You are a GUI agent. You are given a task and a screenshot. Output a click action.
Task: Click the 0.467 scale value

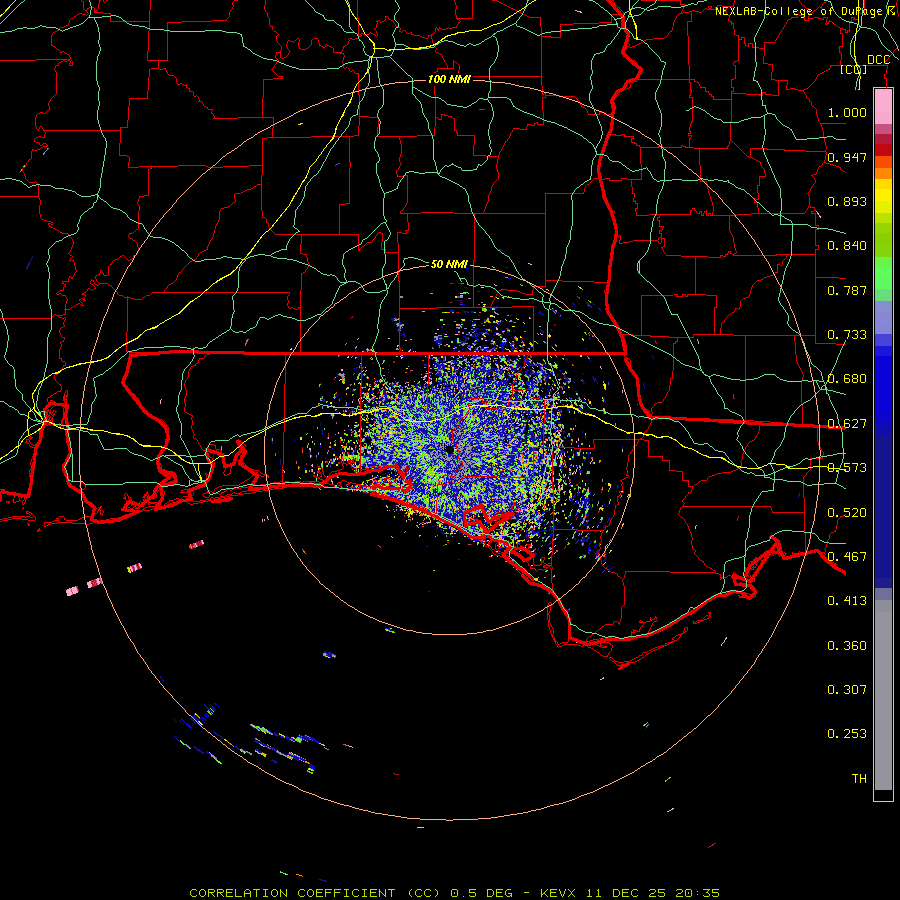(x=847, y=557)
